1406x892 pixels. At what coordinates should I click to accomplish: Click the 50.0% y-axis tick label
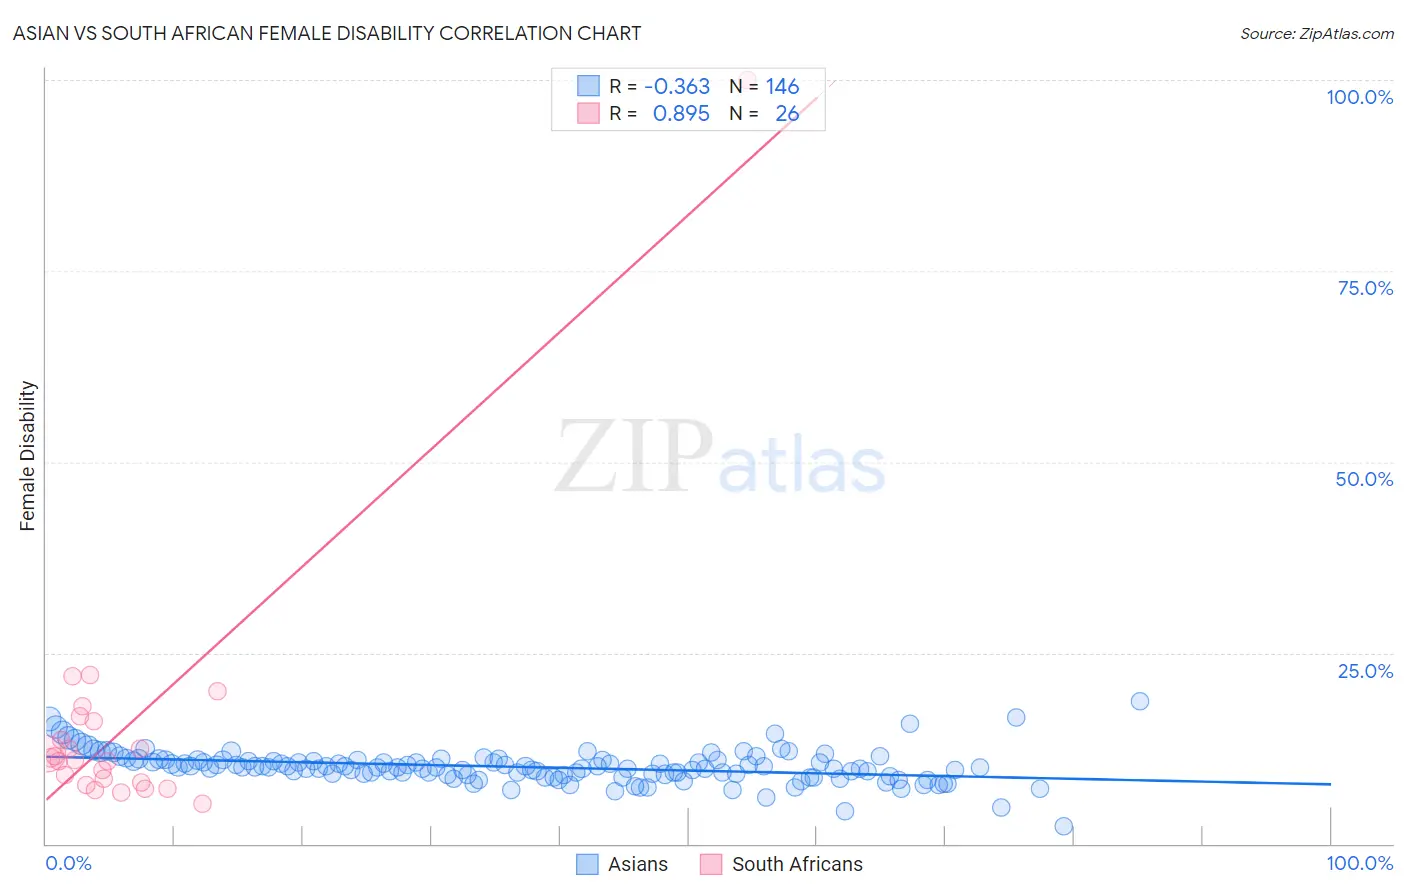coord(1364,479)
